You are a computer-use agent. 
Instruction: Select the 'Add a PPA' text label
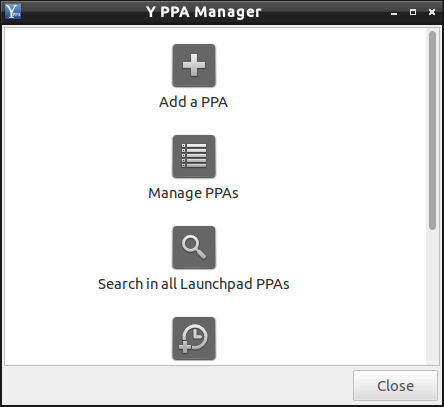pyautogui.click(x=193, y=102)
